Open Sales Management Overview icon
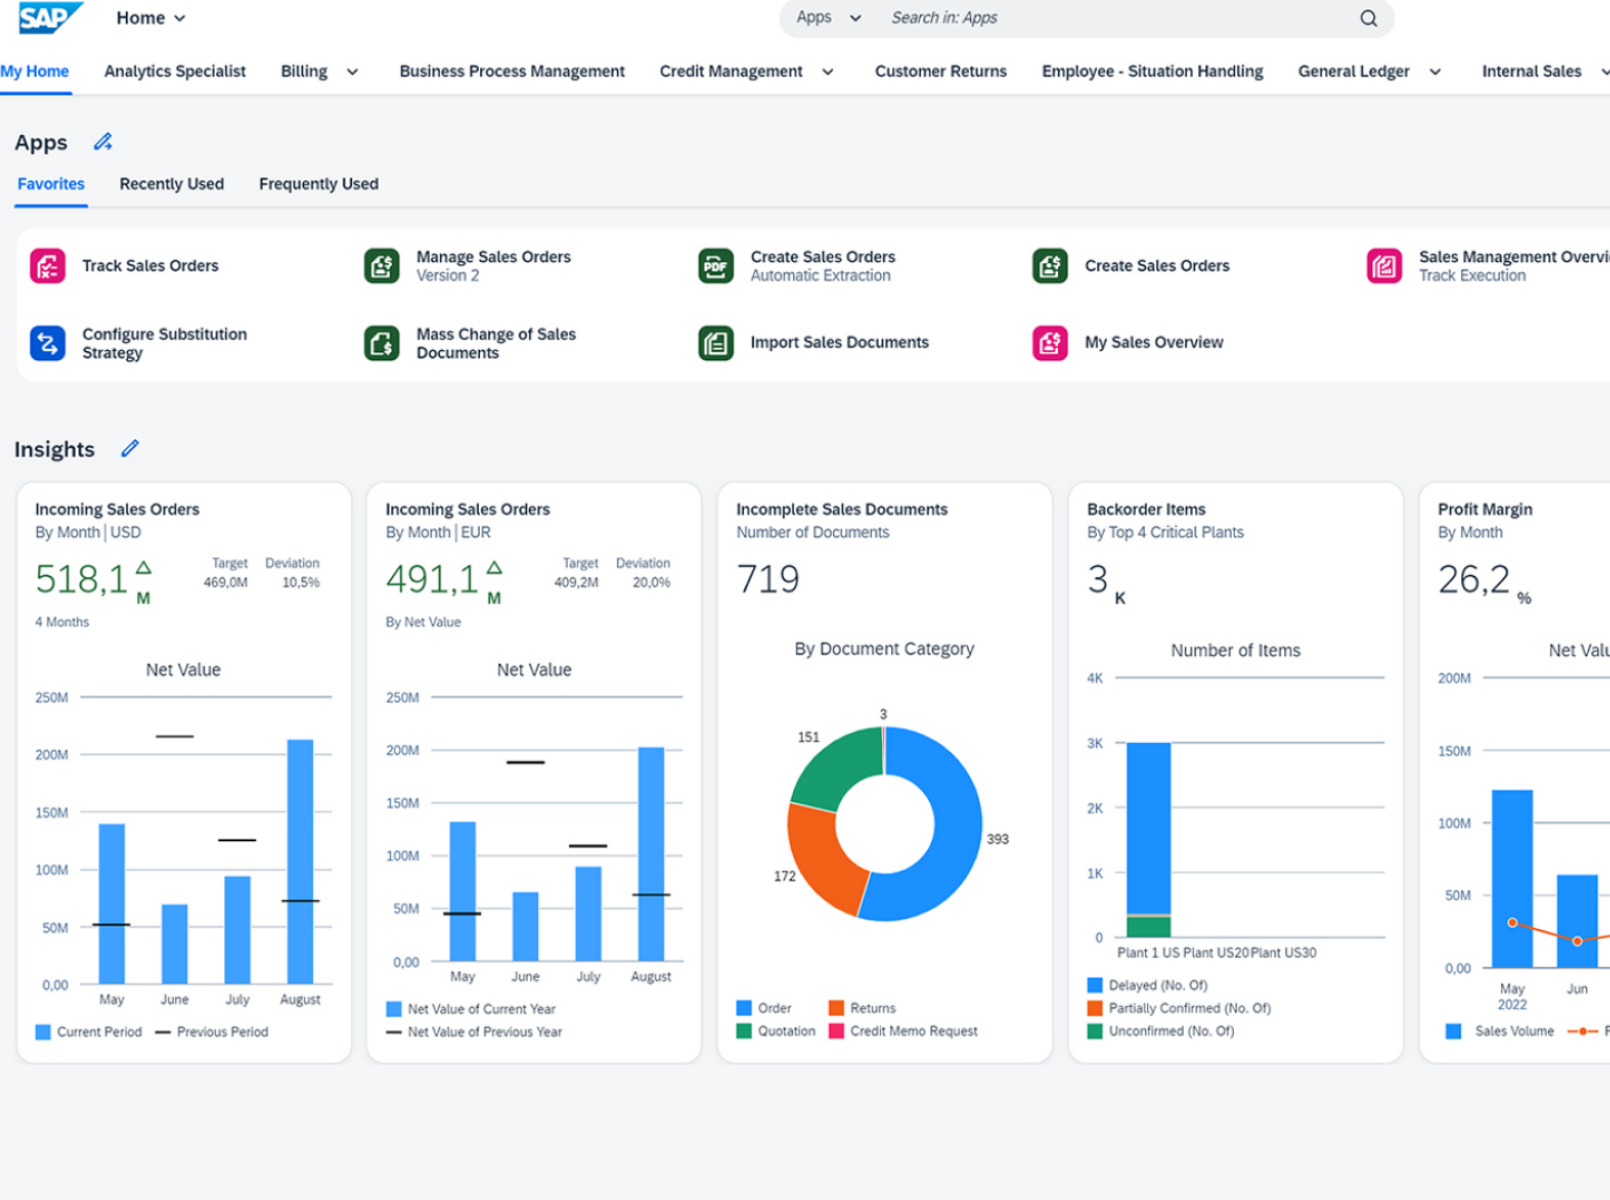1610x1200 pixels. (1384, 266)
